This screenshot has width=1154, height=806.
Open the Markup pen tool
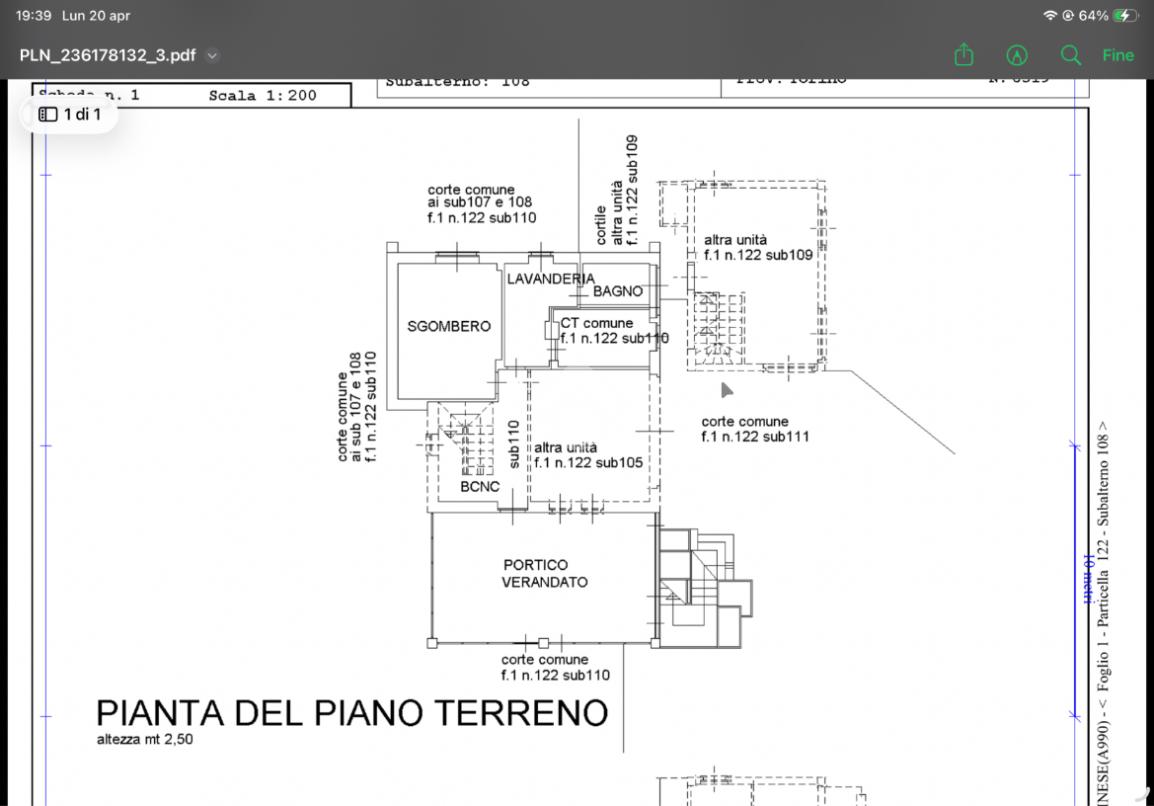pyautogui.click(x=1017, y=56)
